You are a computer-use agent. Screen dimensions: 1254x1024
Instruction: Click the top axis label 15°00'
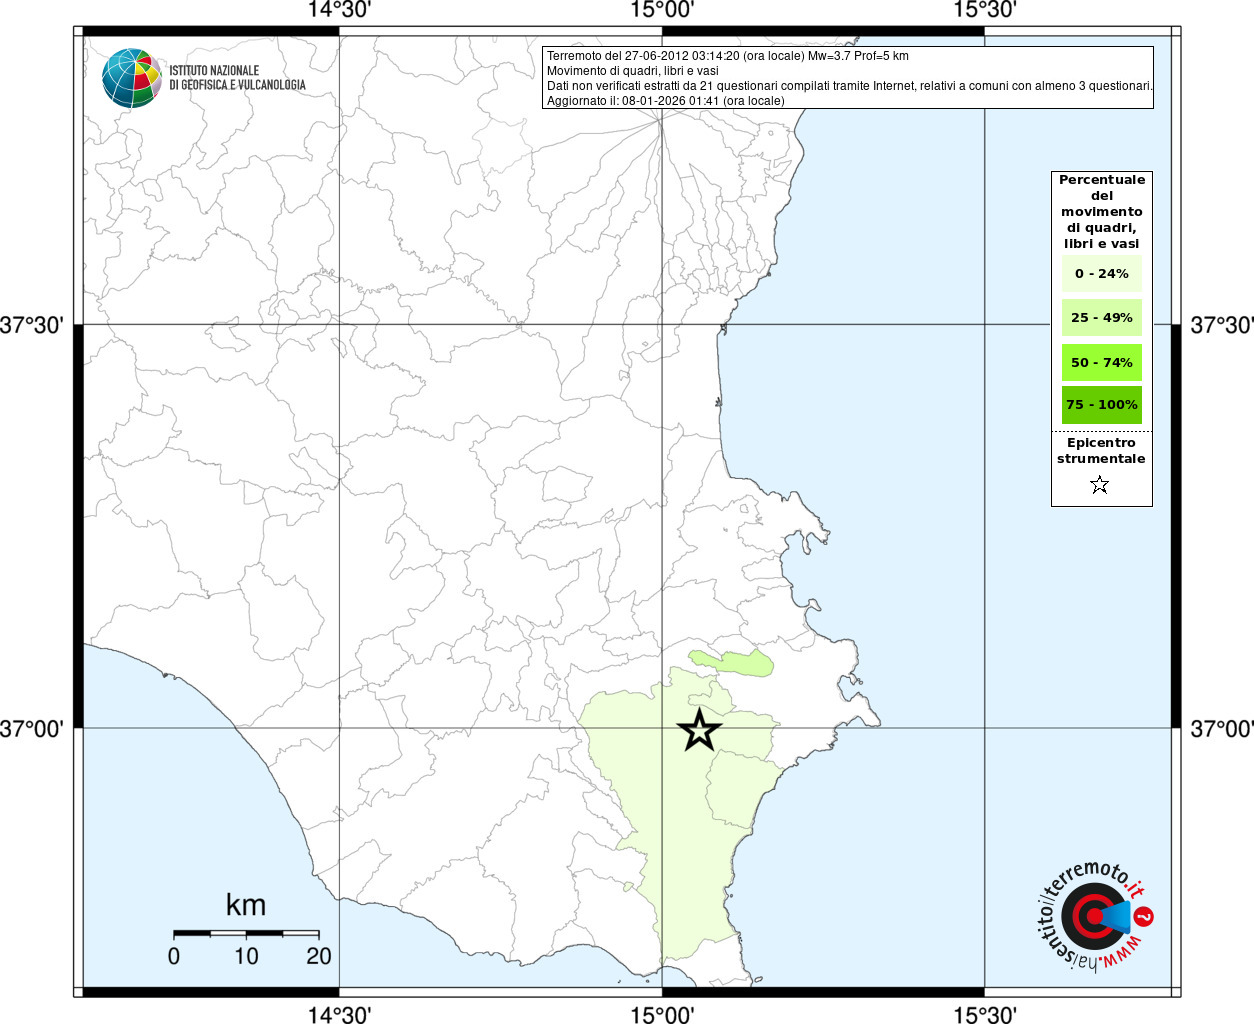click(662, 10)
